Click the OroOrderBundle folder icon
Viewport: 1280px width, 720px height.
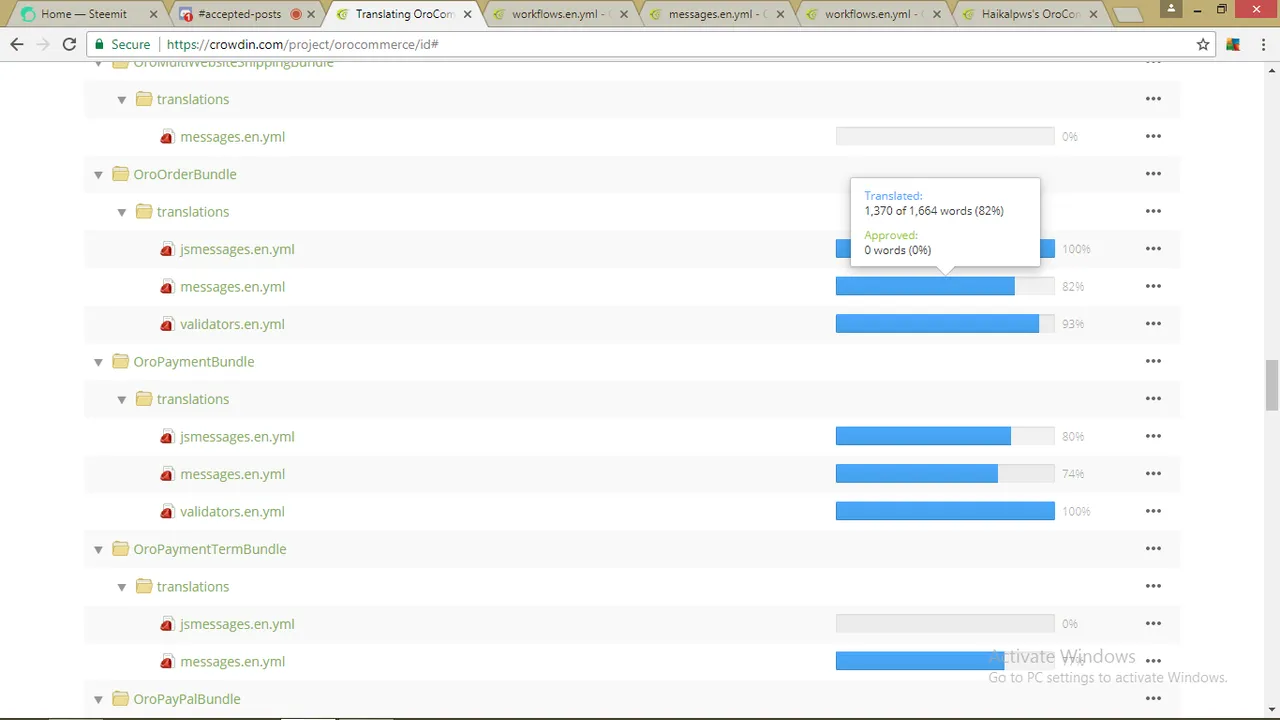coord(120,174)
